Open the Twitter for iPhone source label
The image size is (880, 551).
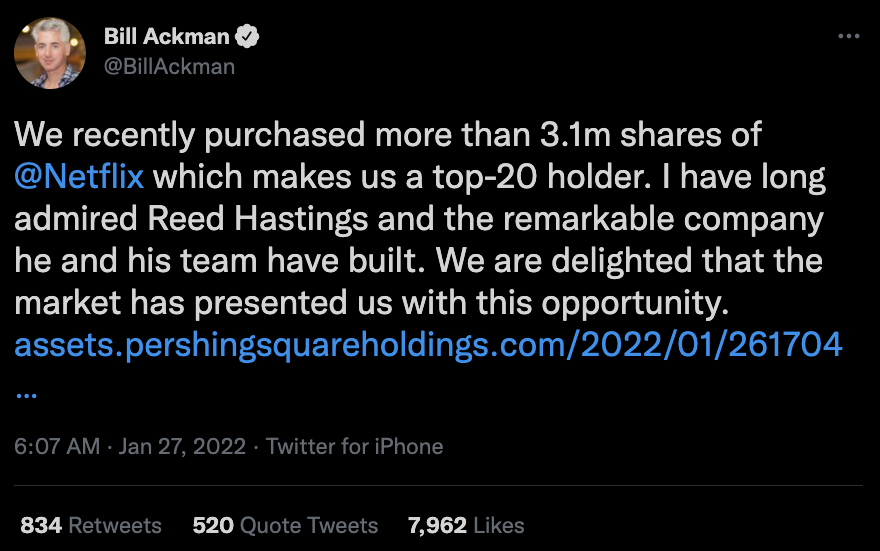tap(354, 446)
